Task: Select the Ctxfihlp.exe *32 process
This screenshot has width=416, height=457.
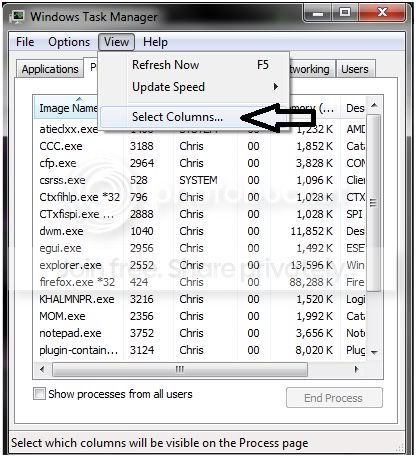Action: click(x=200, y=197)
